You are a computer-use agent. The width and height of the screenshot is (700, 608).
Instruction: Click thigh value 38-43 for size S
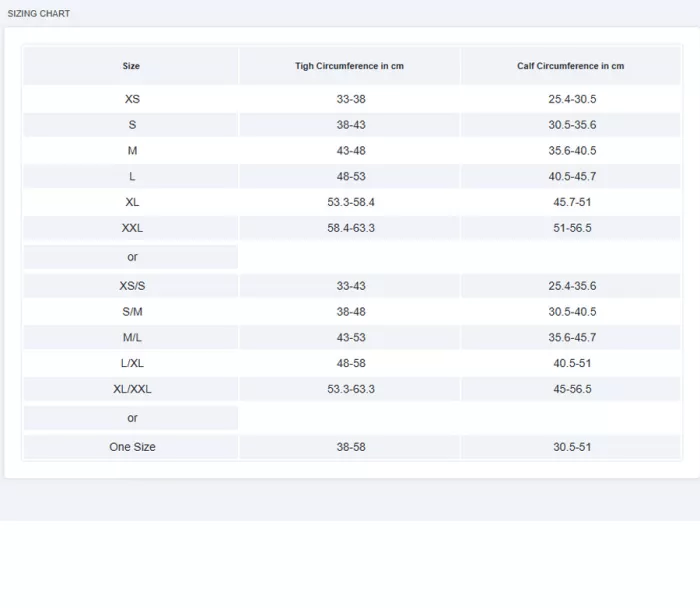(350, 125)
